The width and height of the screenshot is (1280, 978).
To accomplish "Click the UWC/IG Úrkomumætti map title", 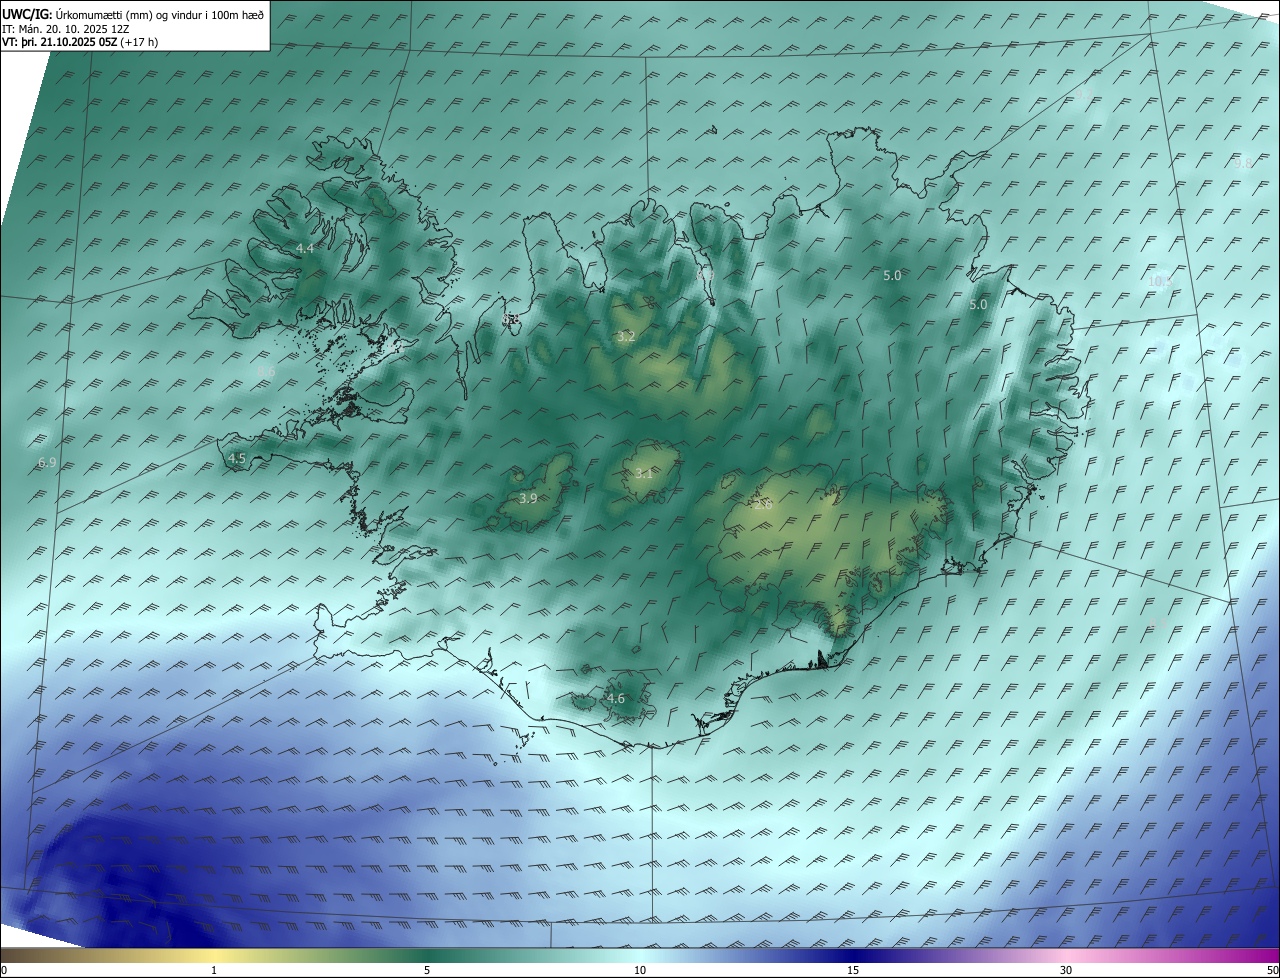I will point(133,14).
